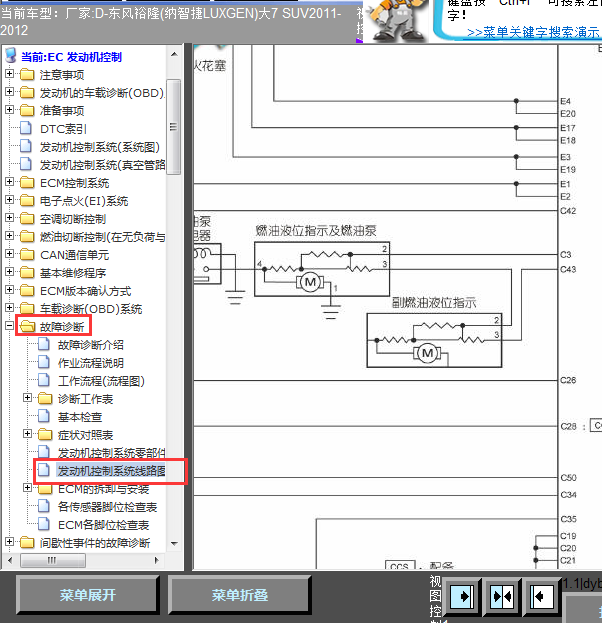This screenshot has width=602, height=623.
Task: Expand the 诊断工作表 subfolder
Action: 27,398
